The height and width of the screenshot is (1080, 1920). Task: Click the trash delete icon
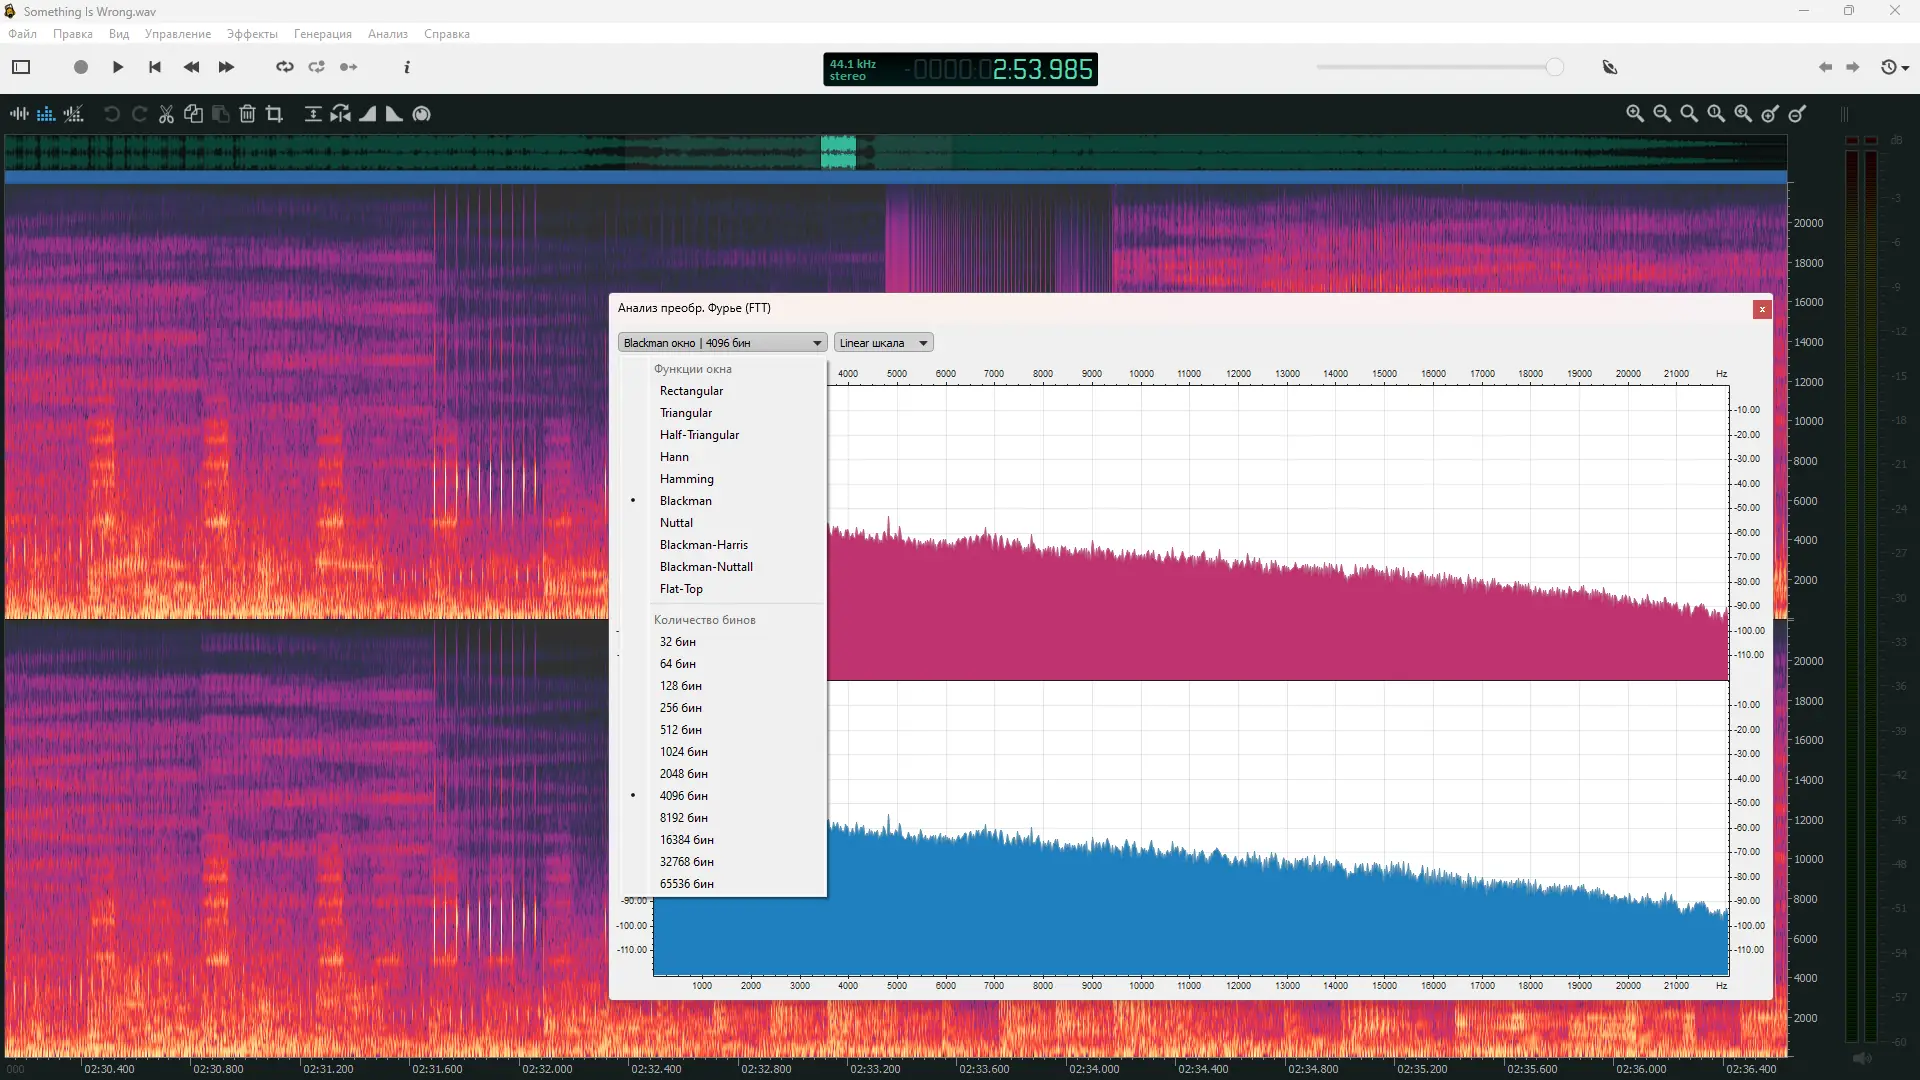(x=247, y=114)
